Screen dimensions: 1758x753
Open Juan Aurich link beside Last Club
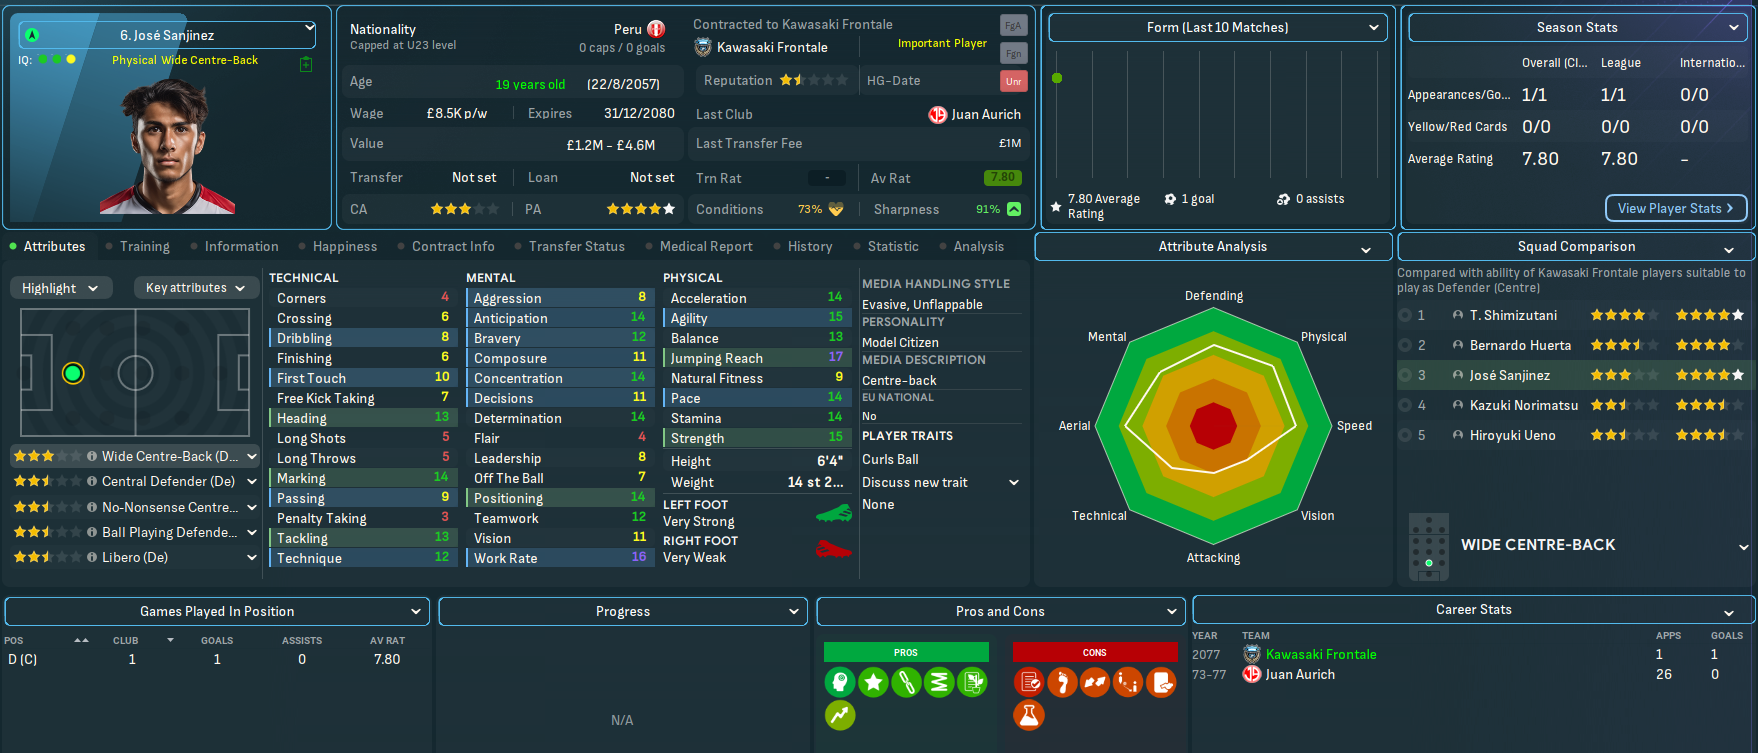[985, 114]
